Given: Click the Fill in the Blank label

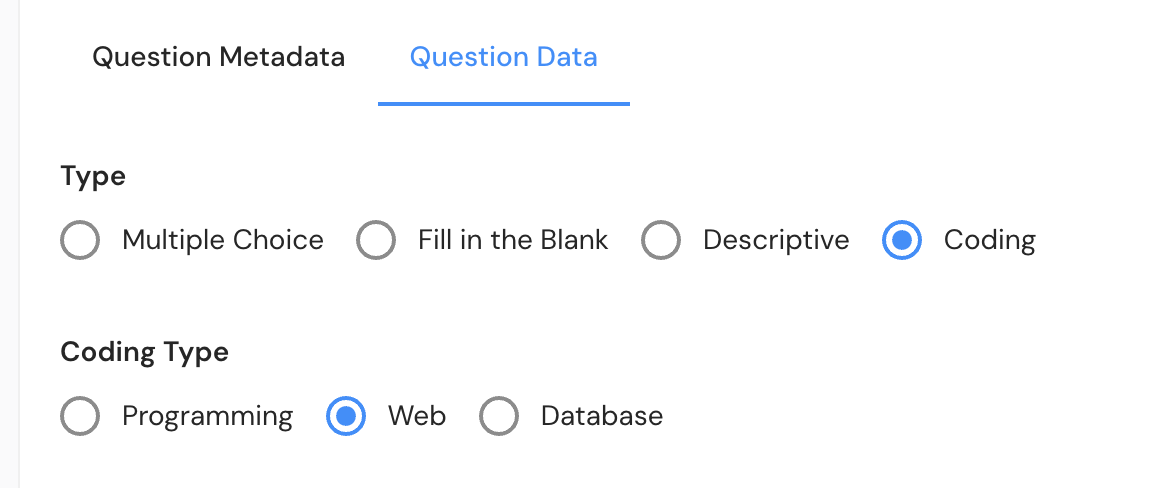Looking at the screenshot, I should point(513,240).
